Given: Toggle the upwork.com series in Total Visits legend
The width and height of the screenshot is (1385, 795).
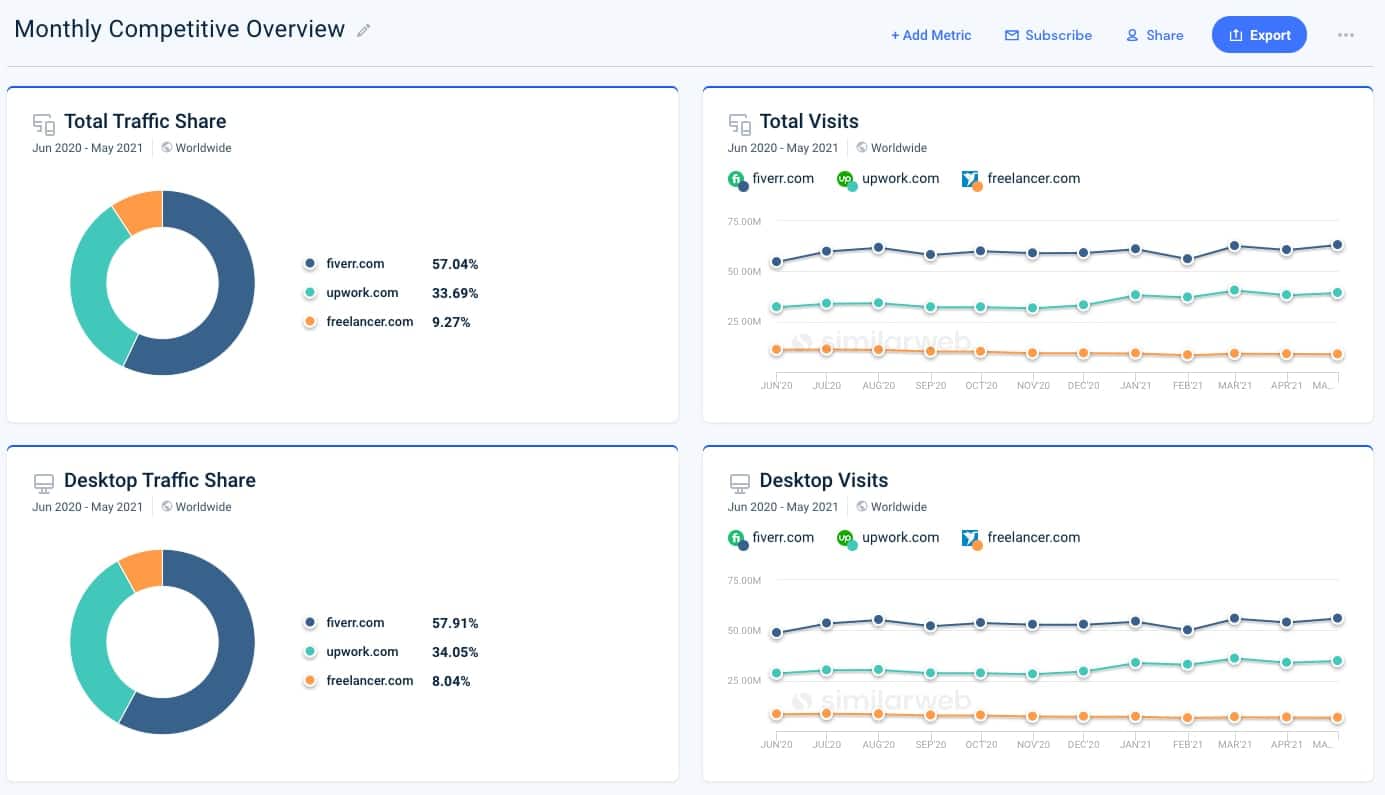Looking at the screenshot, I should pyautogui.click(x=889, y=179).
